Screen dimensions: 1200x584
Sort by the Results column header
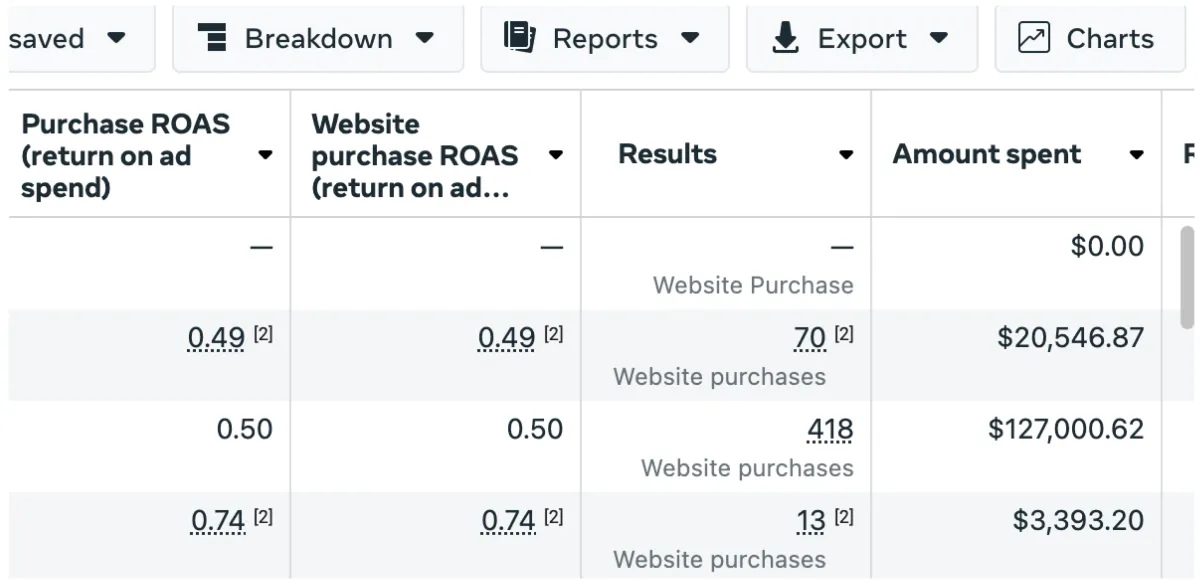668,154
